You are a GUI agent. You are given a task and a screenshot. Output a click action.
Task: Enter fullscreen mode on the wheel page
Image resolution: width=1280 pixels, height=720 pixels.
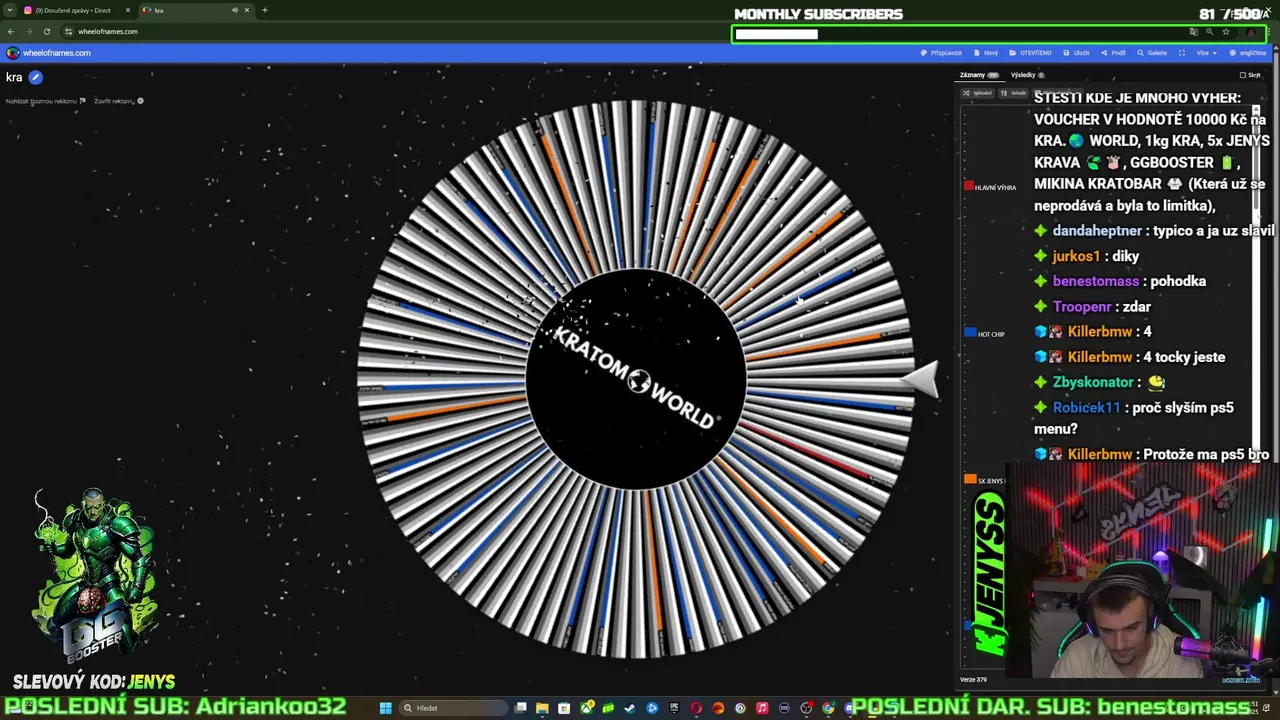tap(1182, 53)
